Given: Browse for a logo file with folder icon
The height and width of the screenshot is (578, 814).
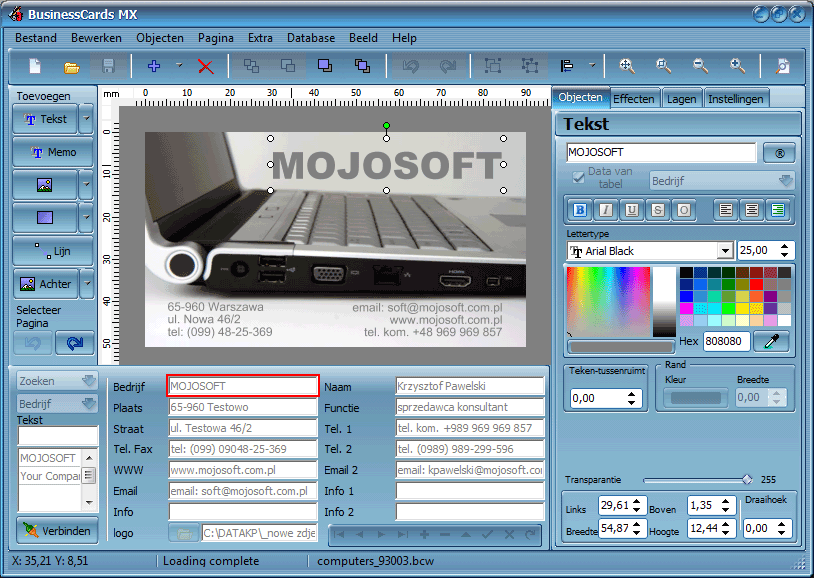Looking at the screenshot, I should (x=184, y=533).
